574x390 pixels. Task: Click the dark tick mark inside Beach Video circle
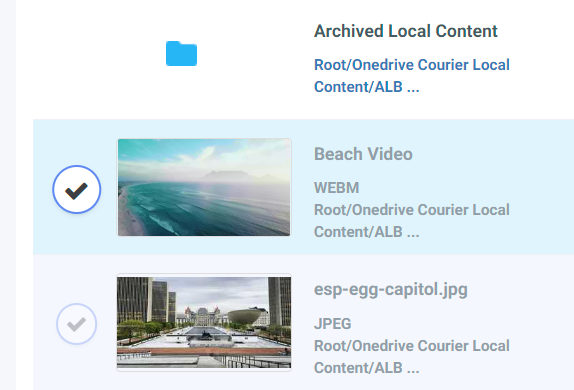pos(77,191)
